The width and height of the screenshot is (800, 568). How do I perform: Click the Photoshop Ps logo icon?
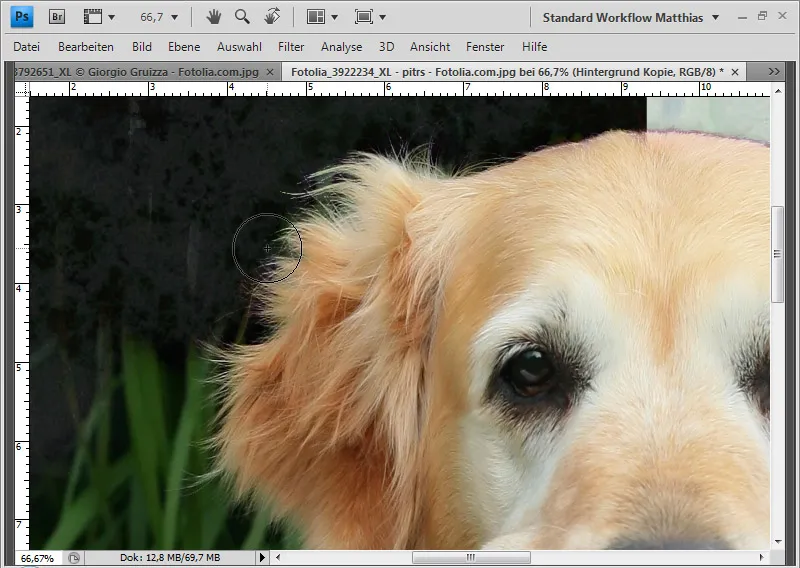pos(22,17)
